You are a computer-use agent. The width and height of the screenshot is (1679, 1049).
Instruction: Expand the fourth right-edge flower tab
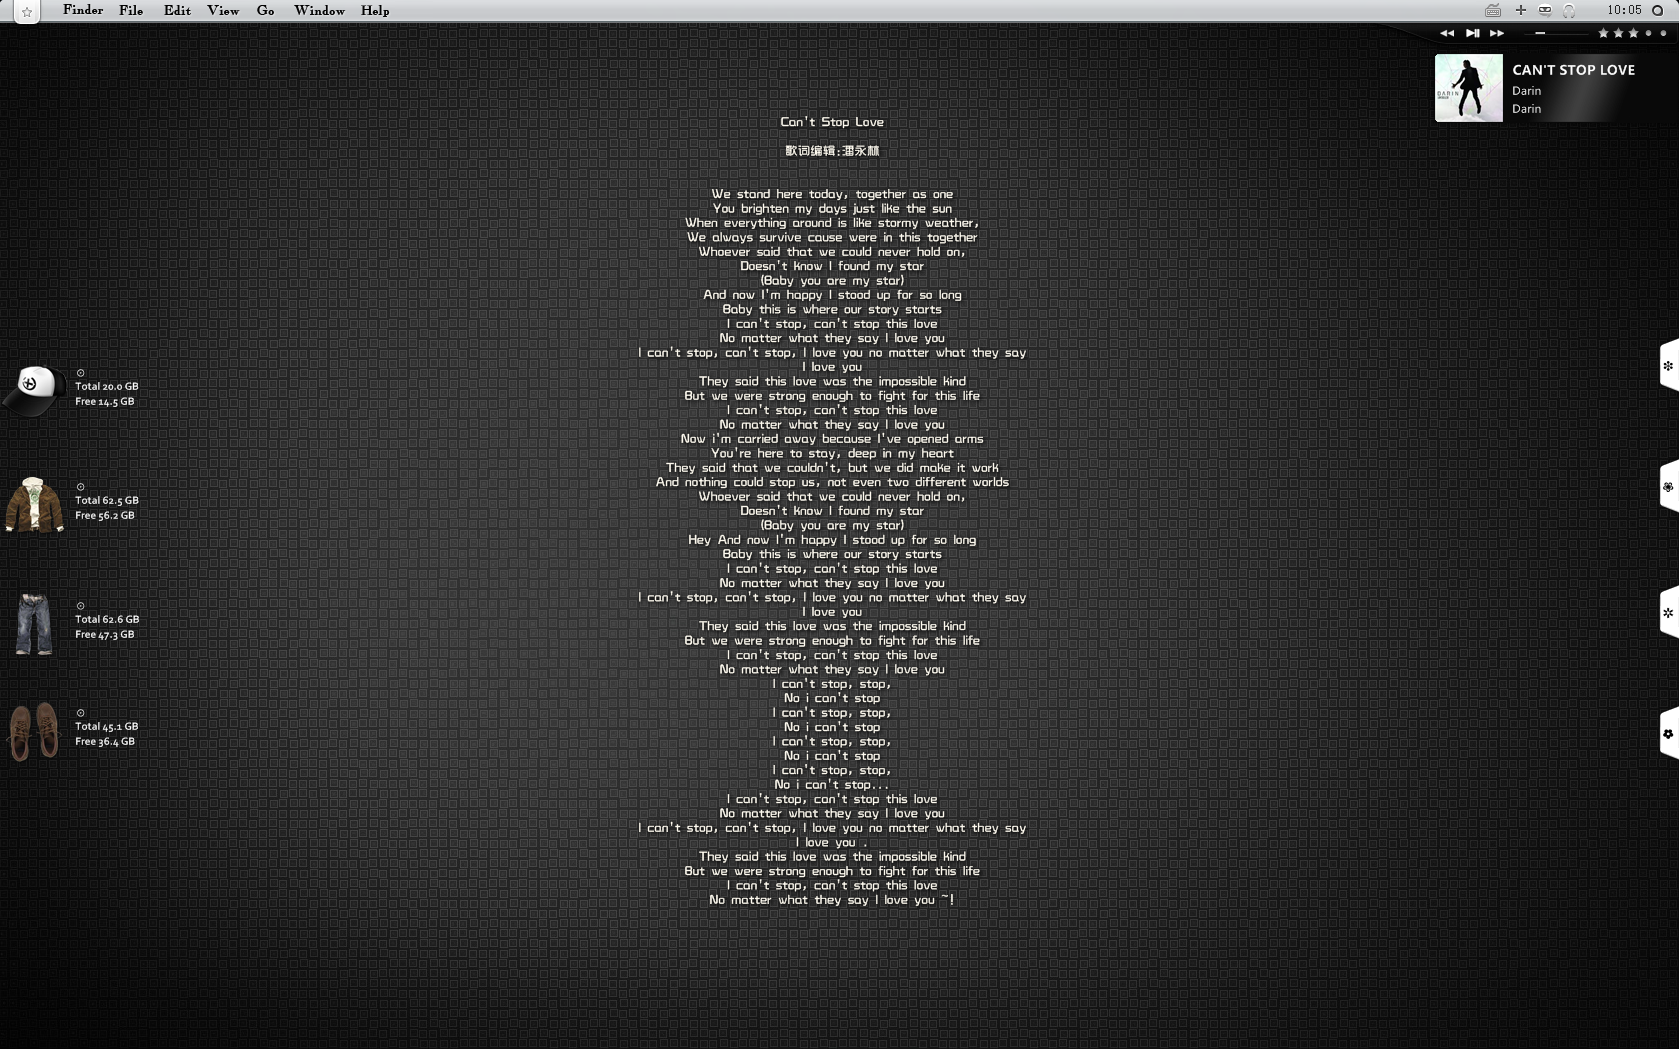1669,734
